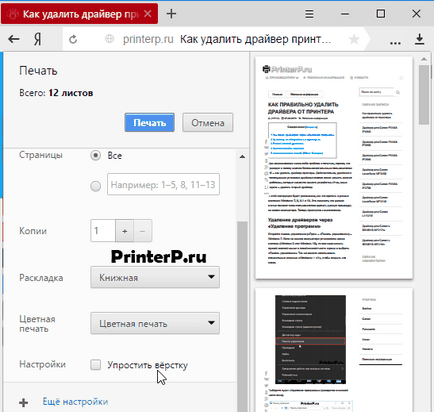This screenshot has height=412, width=434.
Task: Open the downloads arrow icon
Action: 420,39
